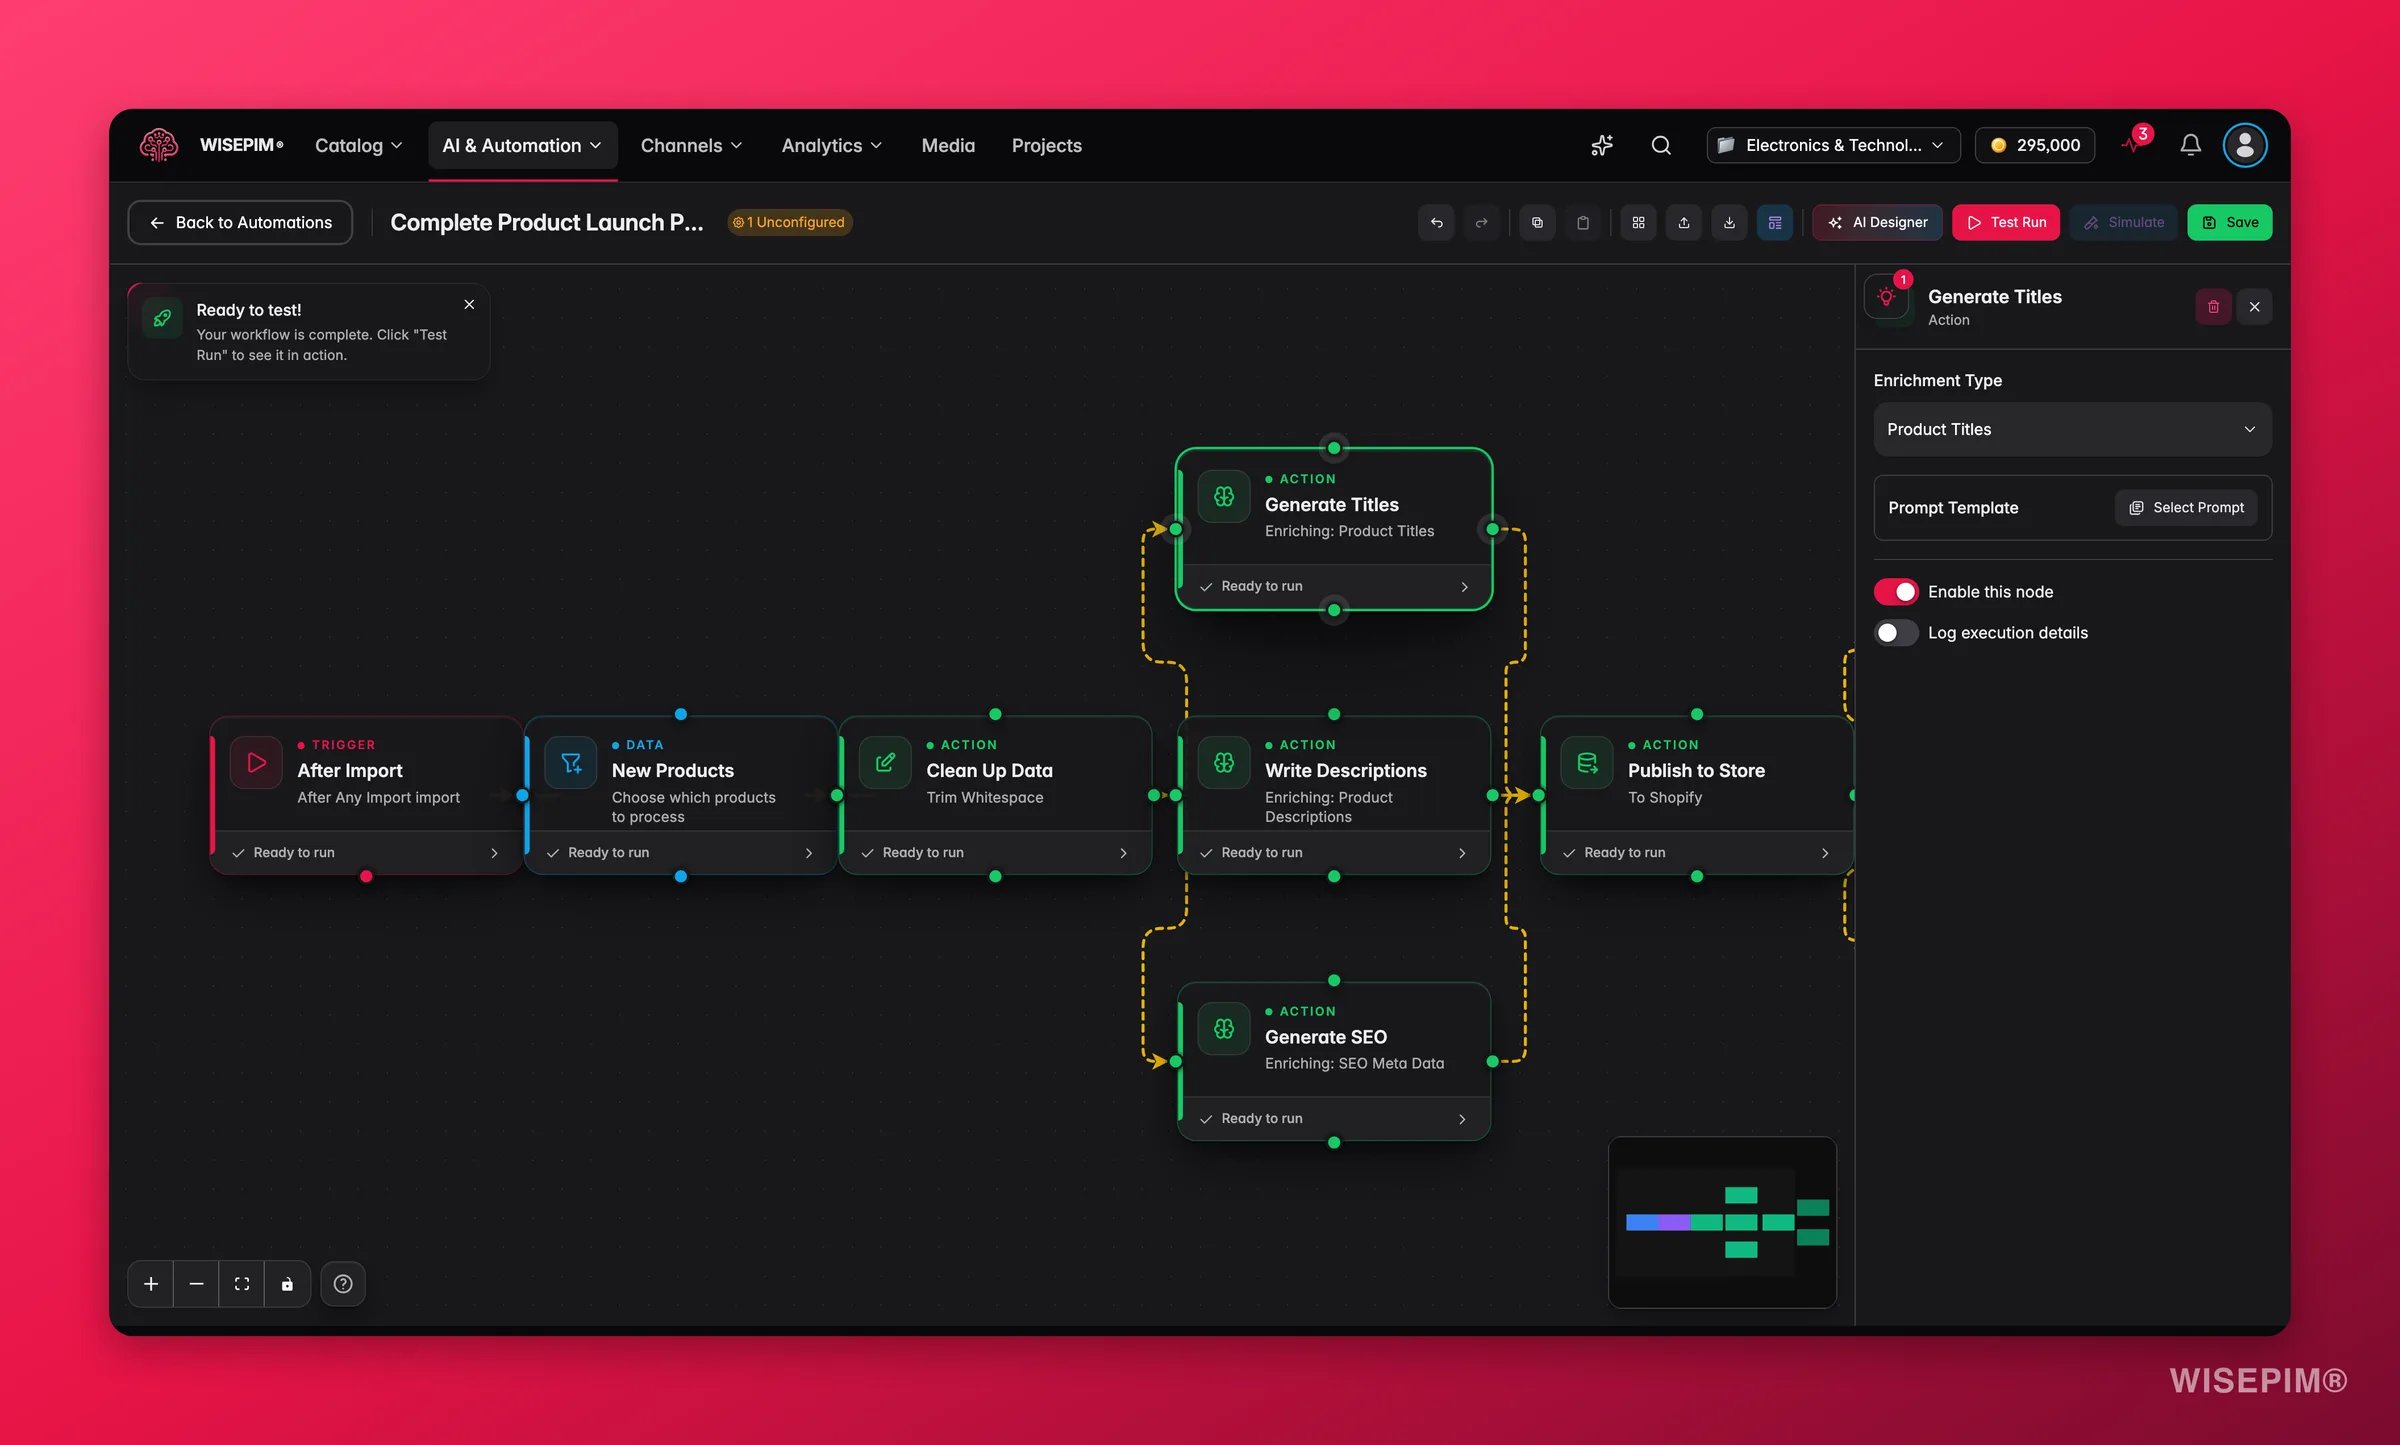2400x1445 pixels.
Task: Go to the Media menu item
Action: click(x=948, y=145)
